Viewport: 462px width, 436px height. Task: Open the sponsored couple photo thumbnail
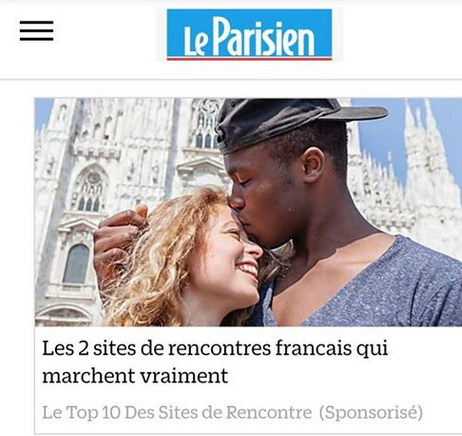248,212
